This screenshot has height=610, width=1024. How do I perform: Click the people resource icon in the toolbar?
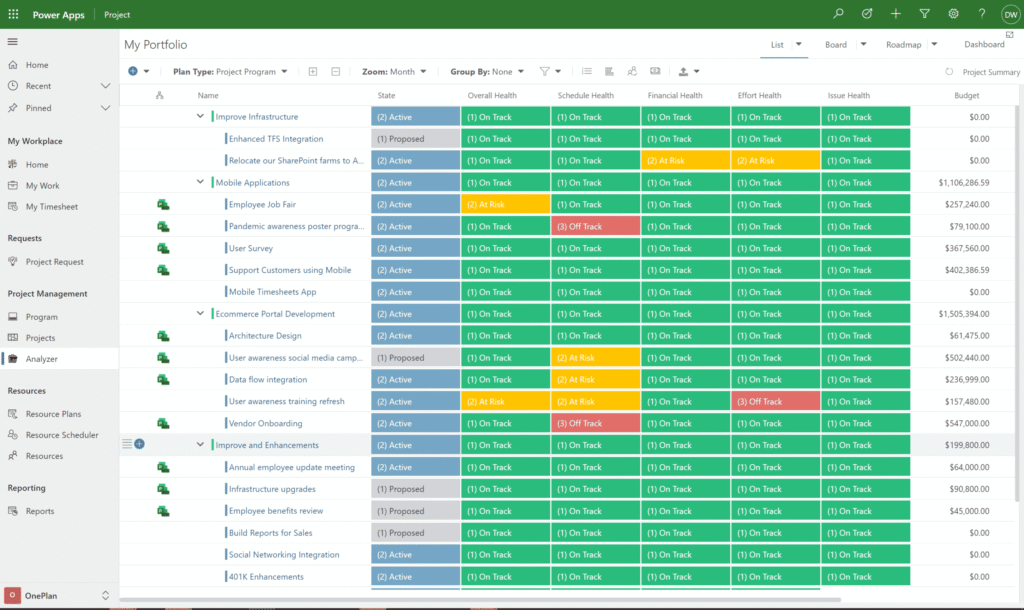pyautogui.click(x=632, y=71)
